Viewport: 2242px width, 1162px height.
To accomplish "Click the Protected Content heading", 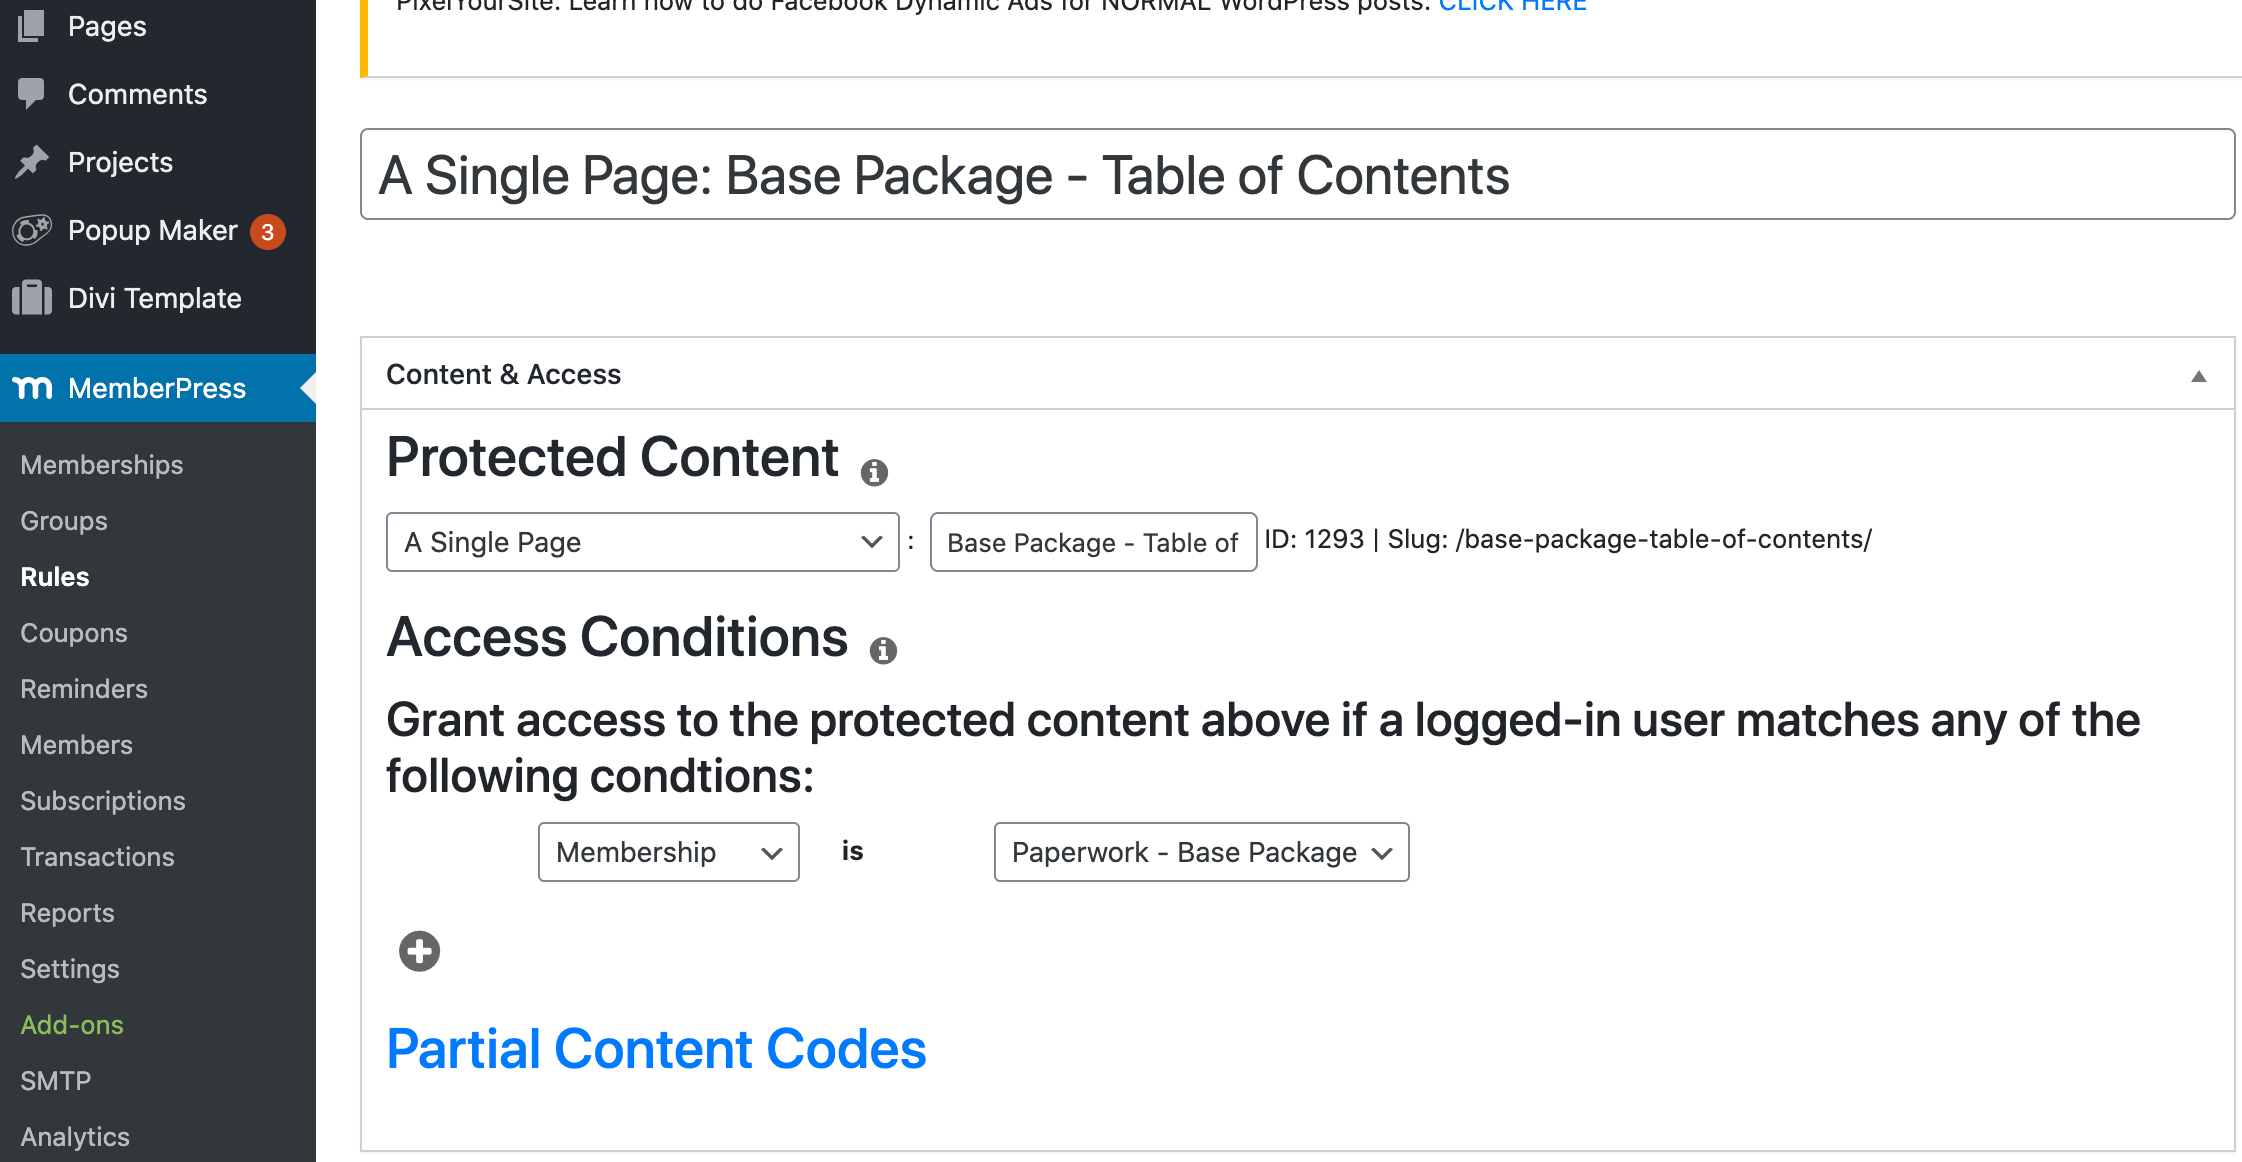I will (612, 458).
